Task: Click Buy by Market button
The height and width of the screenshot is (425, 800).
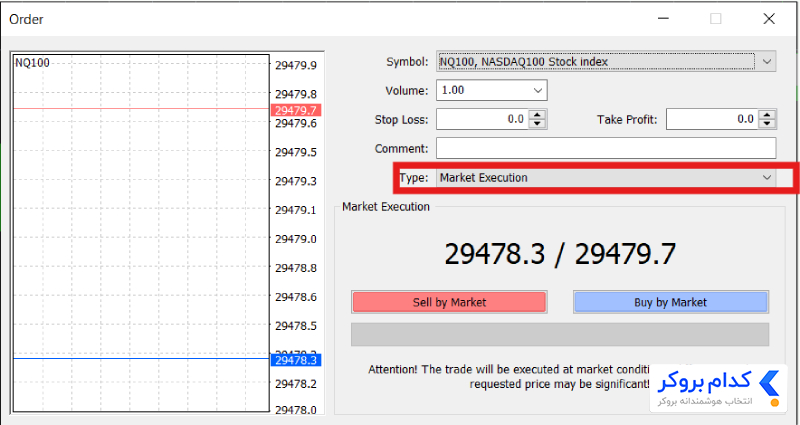Action: [670, 302]
